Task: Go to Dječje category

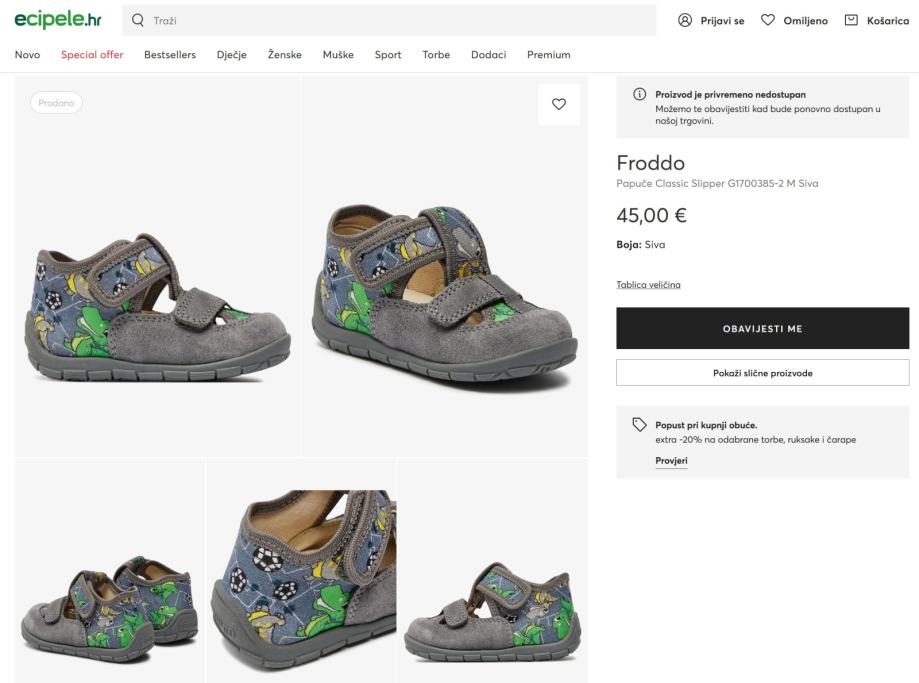Action: [x=231, y=55]
